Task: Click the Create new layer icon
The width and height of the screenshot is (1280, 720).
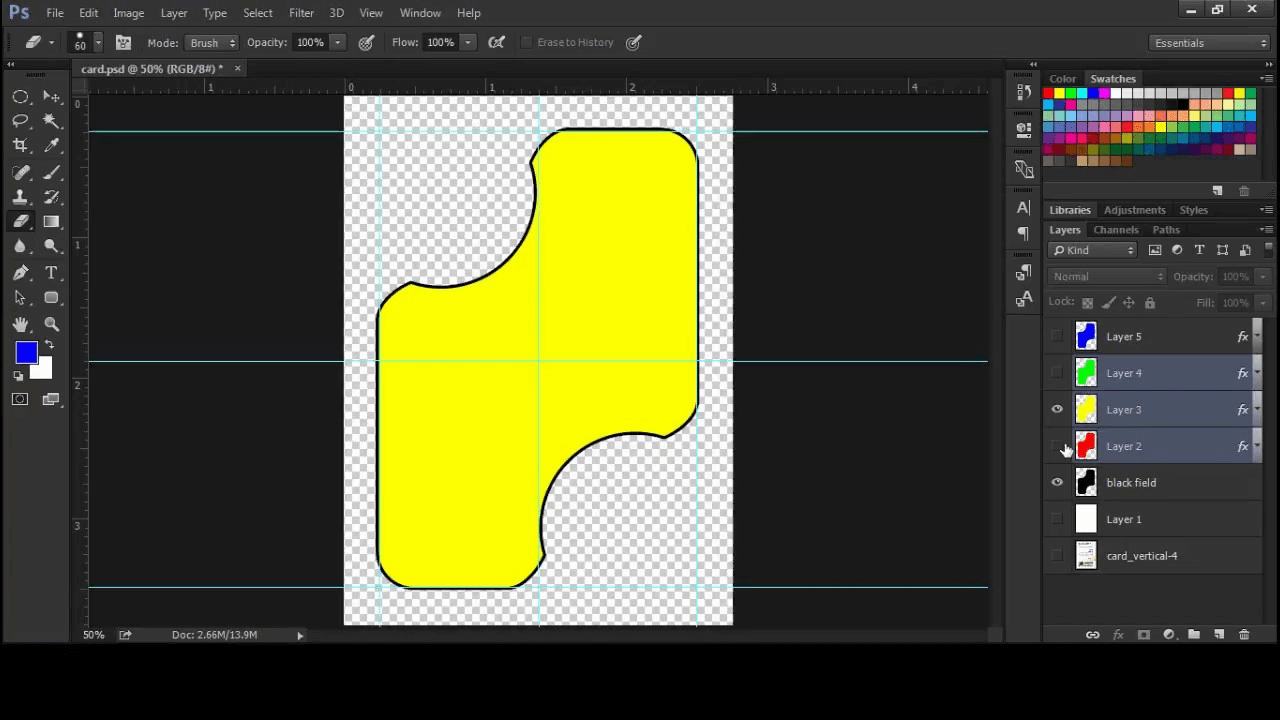Action: pyautogui.click(x=1219, y=634)
